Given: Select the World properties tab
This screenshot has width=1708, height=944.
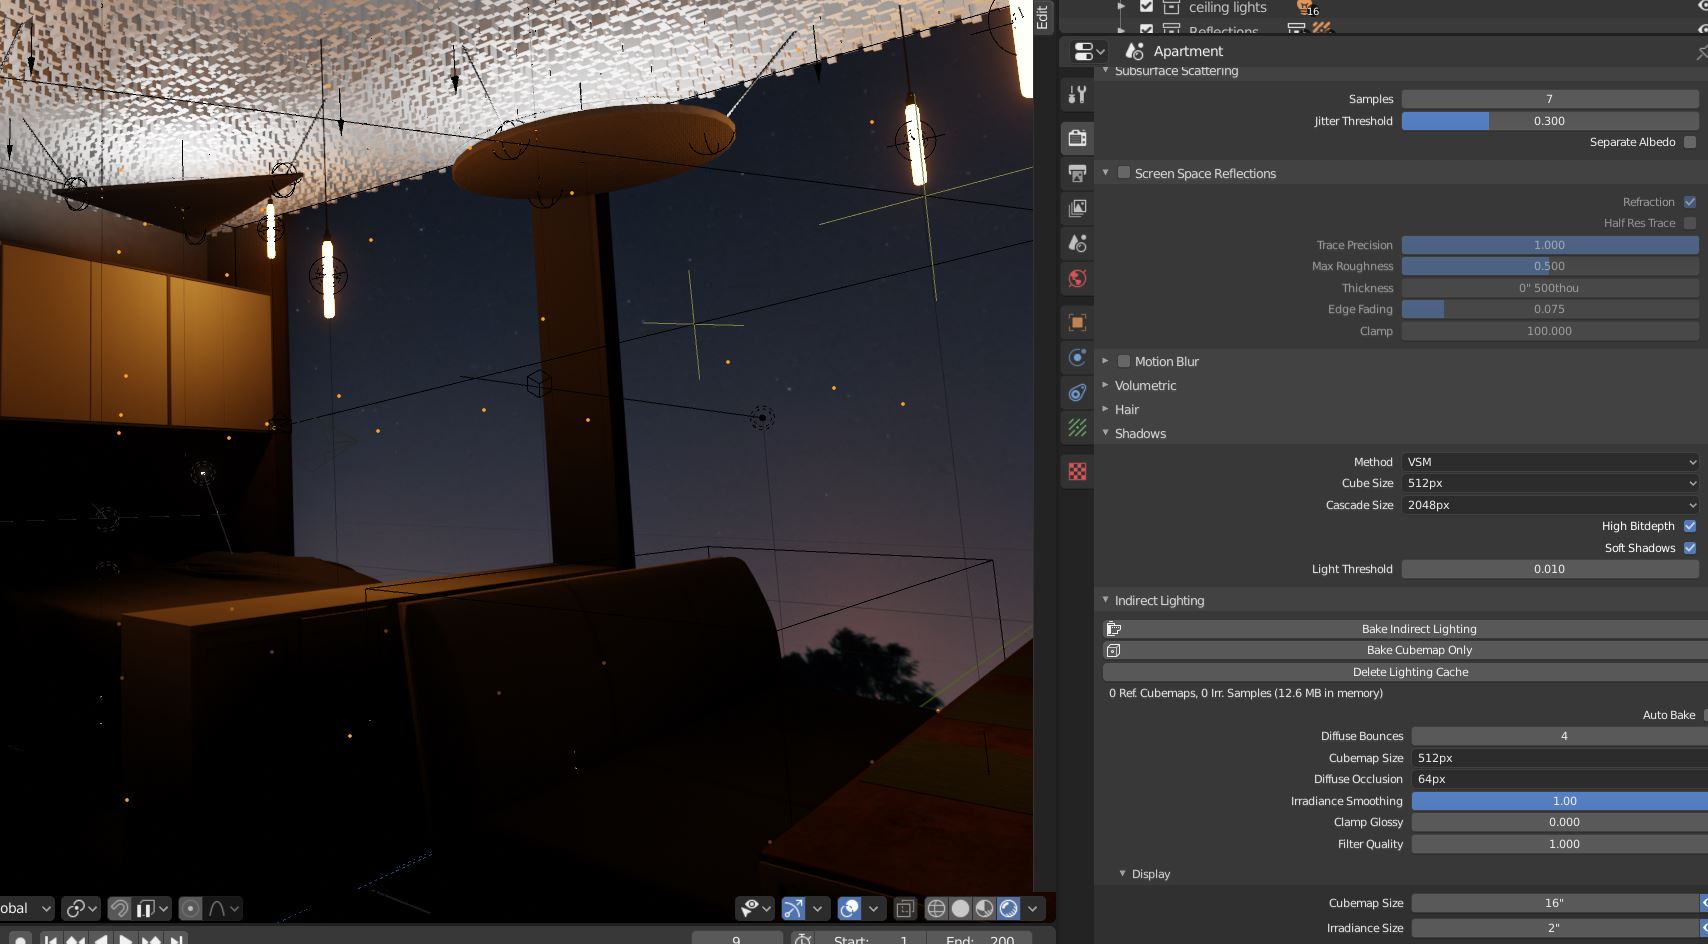Looking at the screenshot, I should point(1077,279).
